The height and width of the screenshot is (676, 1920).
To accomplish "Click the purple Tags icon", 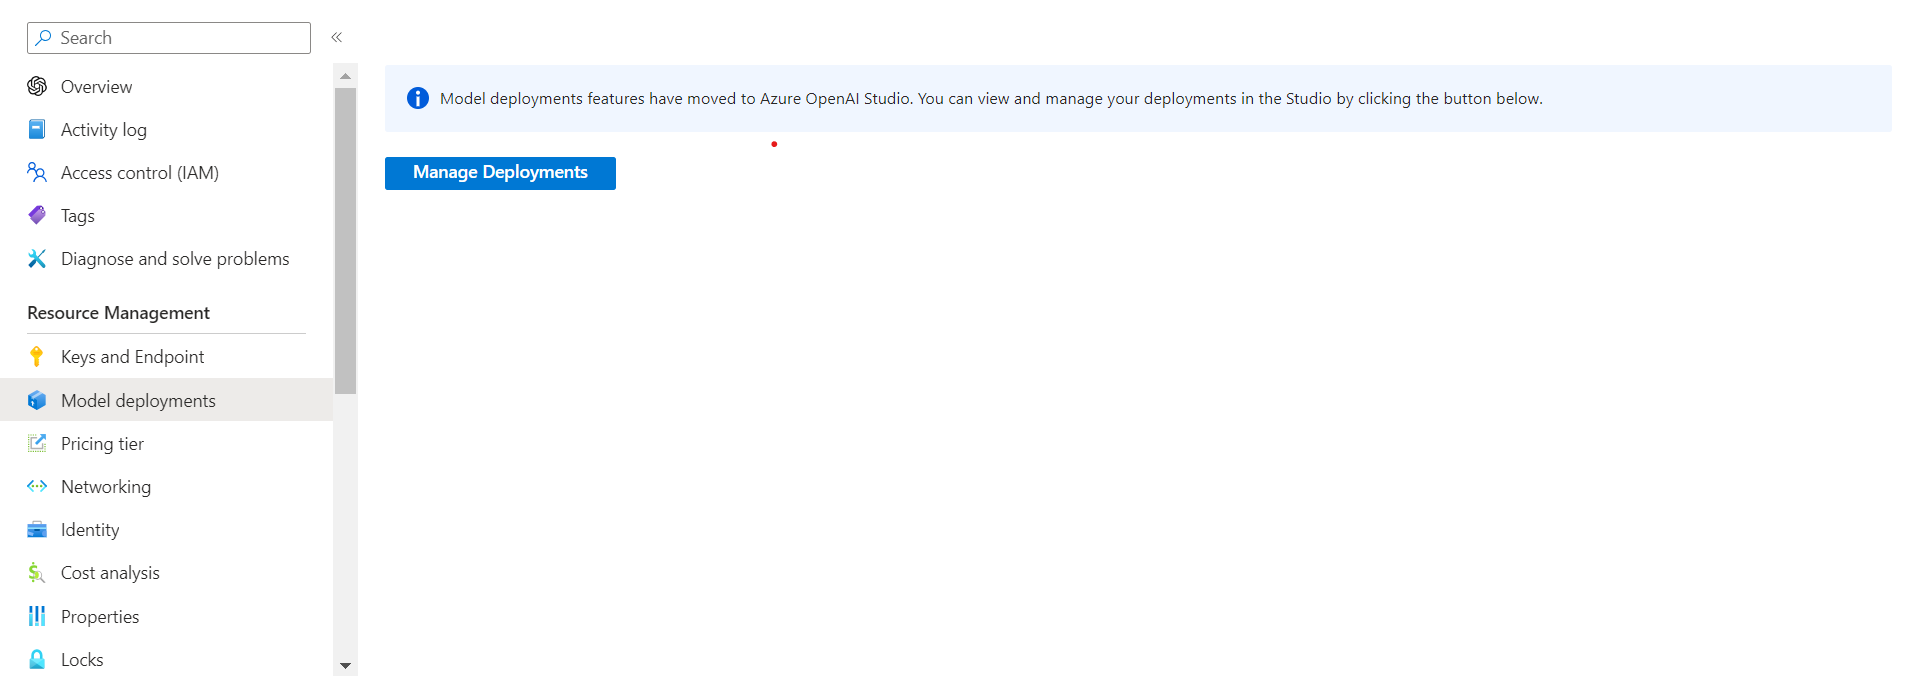I will 37,215.
